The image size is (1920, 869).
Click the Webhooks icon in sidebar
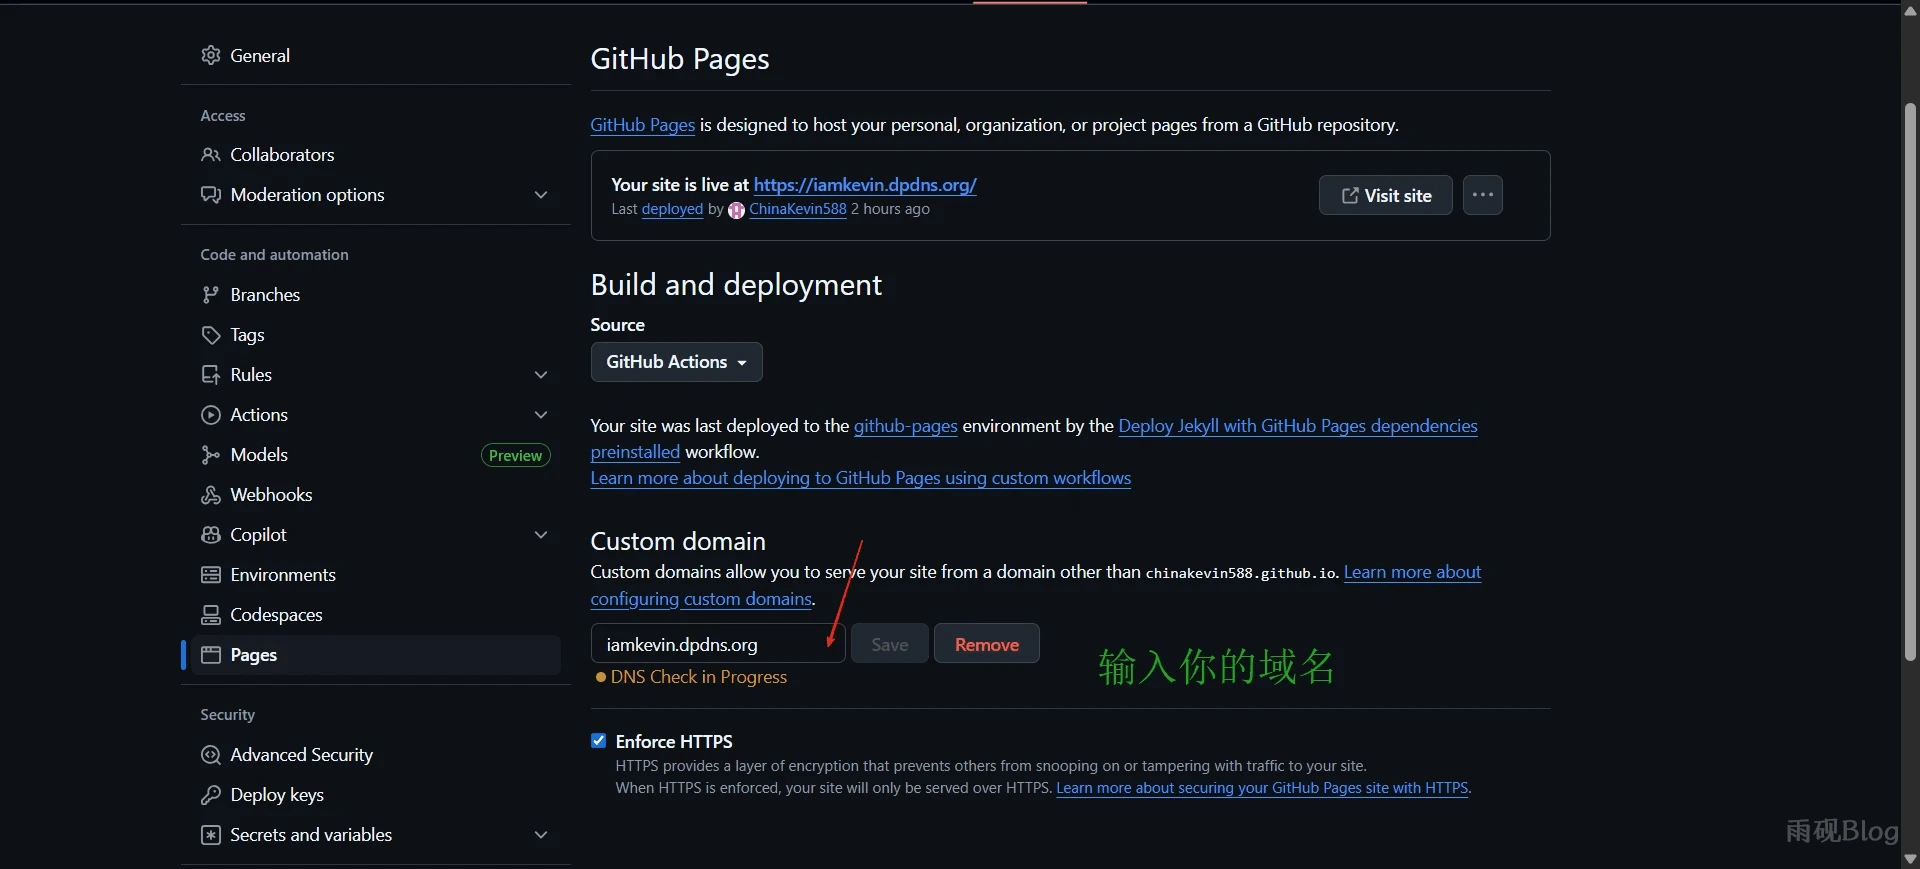tap(210, 495)
